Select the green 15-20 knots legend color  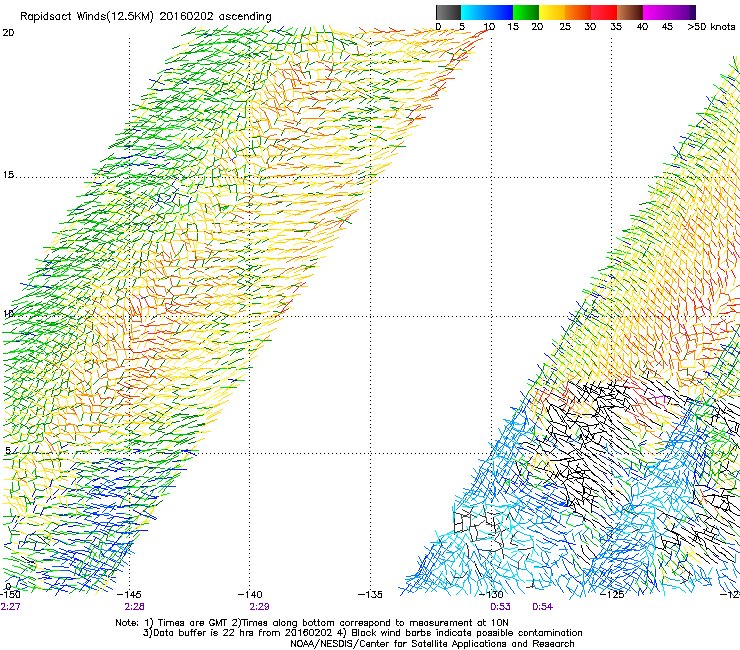click(x=526, y=12)
